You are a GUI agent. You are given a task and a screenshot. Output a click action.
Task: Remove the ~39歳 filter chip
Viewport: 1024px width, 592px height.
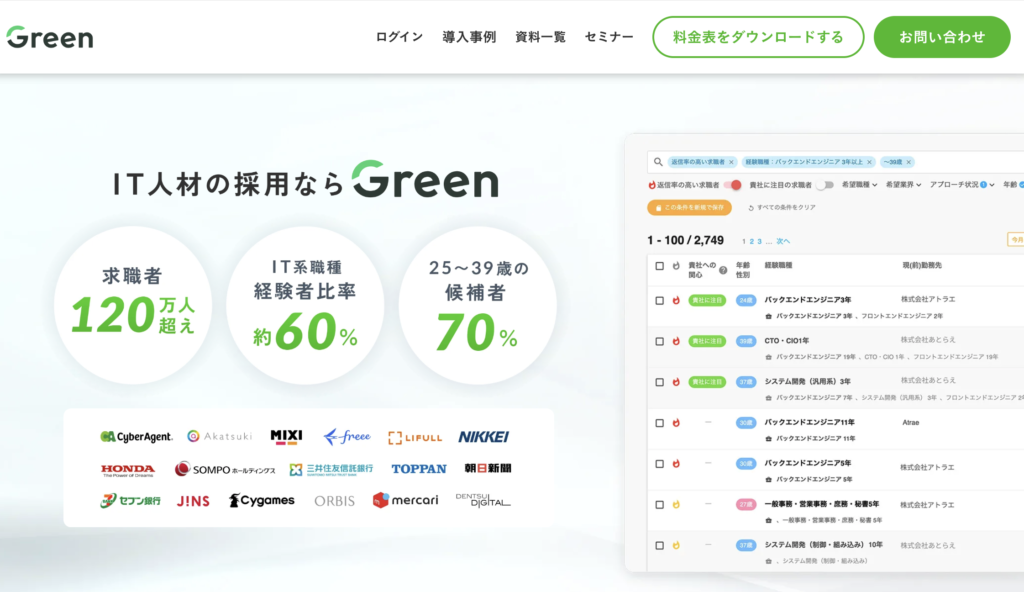[x=908, y=162]
